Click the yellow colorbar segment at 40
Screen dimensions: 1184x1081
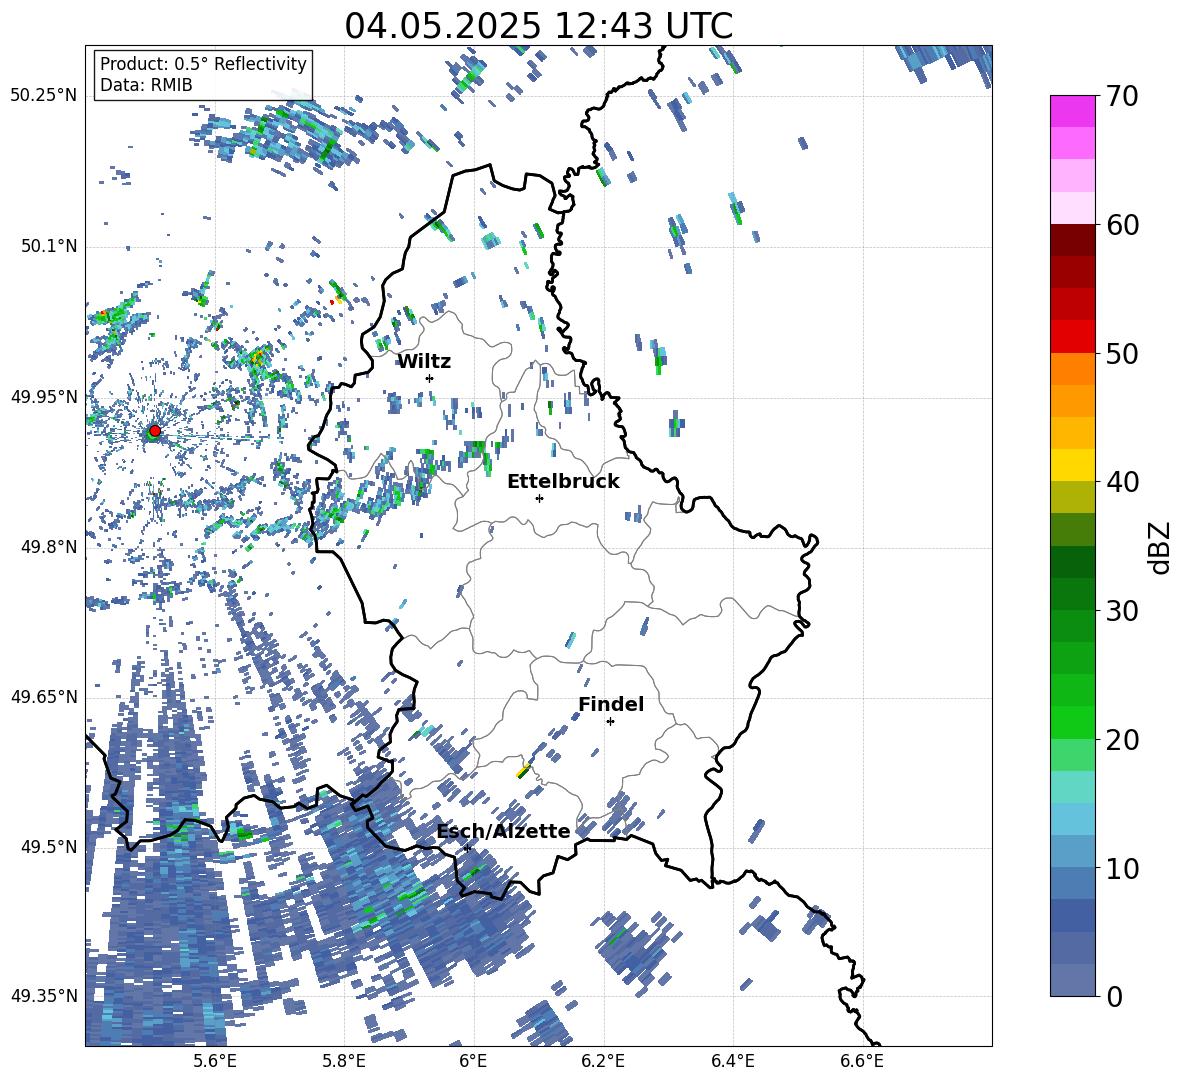pos(1072,465)
